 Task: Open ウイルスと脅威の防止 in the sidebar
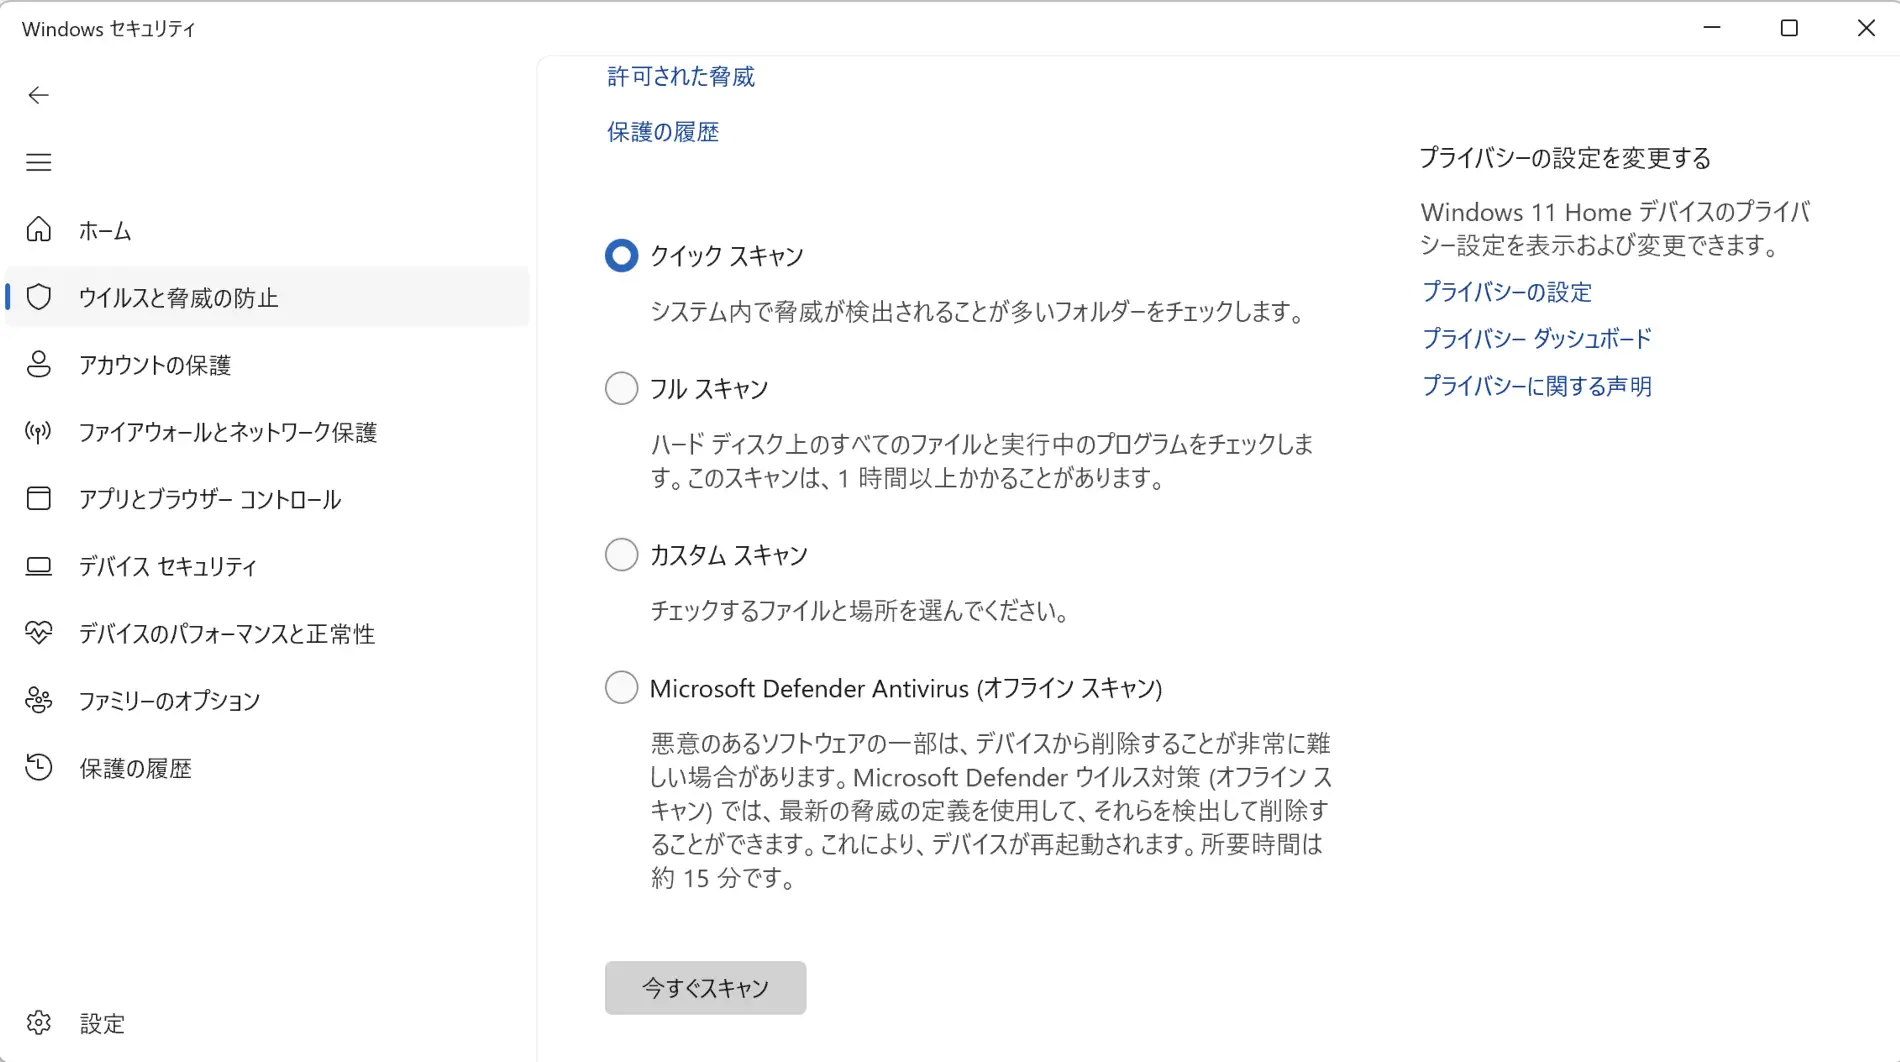(267, 297)
